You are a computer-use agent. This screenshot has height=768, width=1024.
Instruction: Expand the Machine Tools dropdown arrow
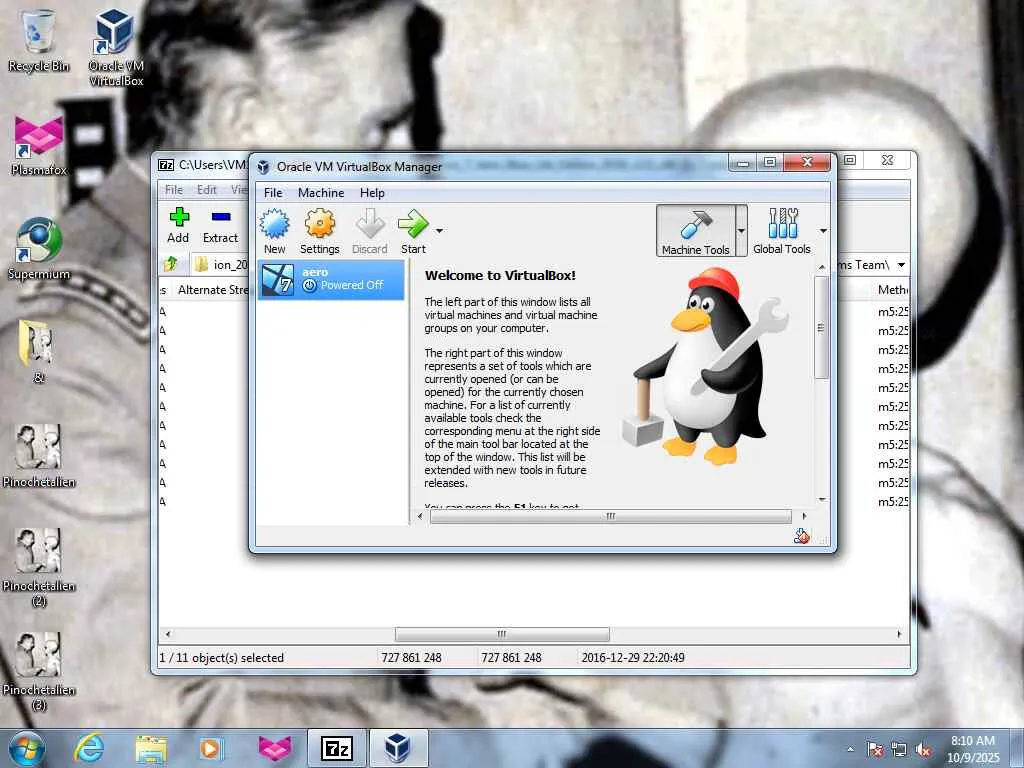tap(741, 231)
